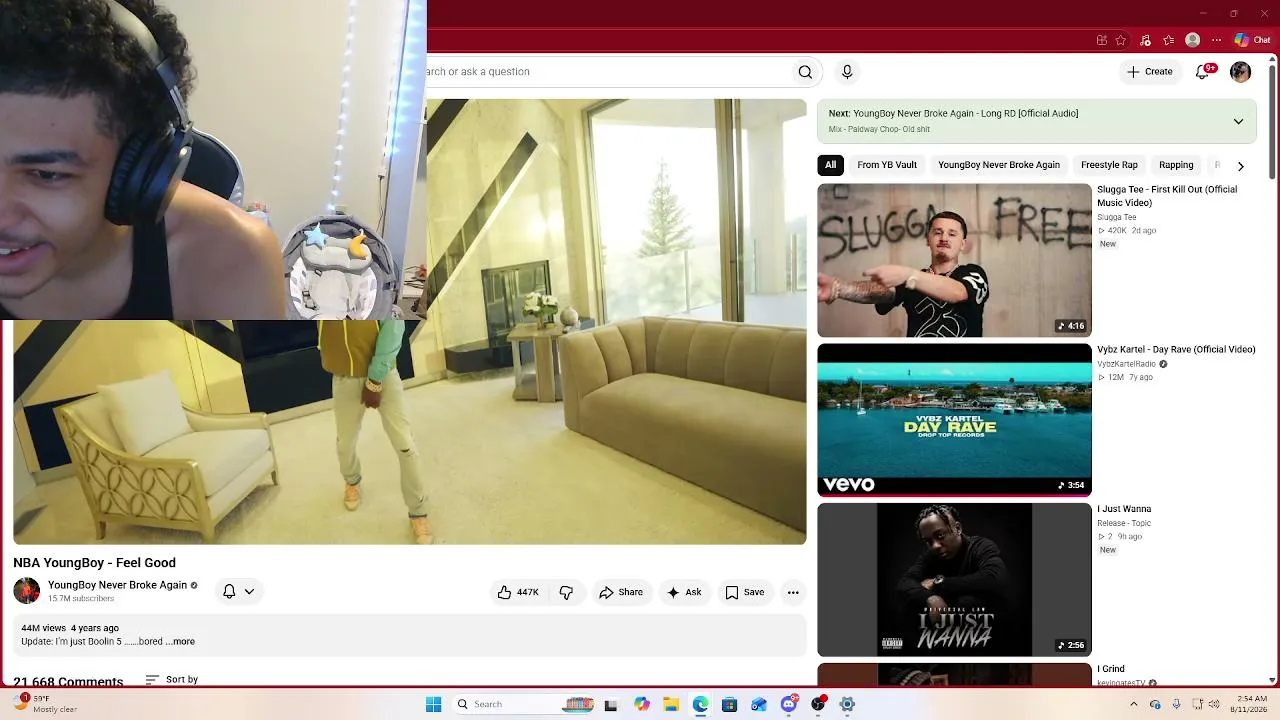The image size is (1280, 720).
Task: Click the Slugga Tee video thumbnail
Action: 954,260
